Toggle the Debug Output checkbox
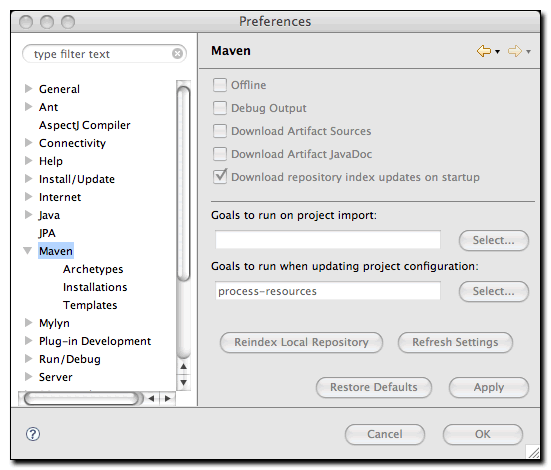Screen dimensions: 551x470 pyautogui.click(x=220, y=108)
